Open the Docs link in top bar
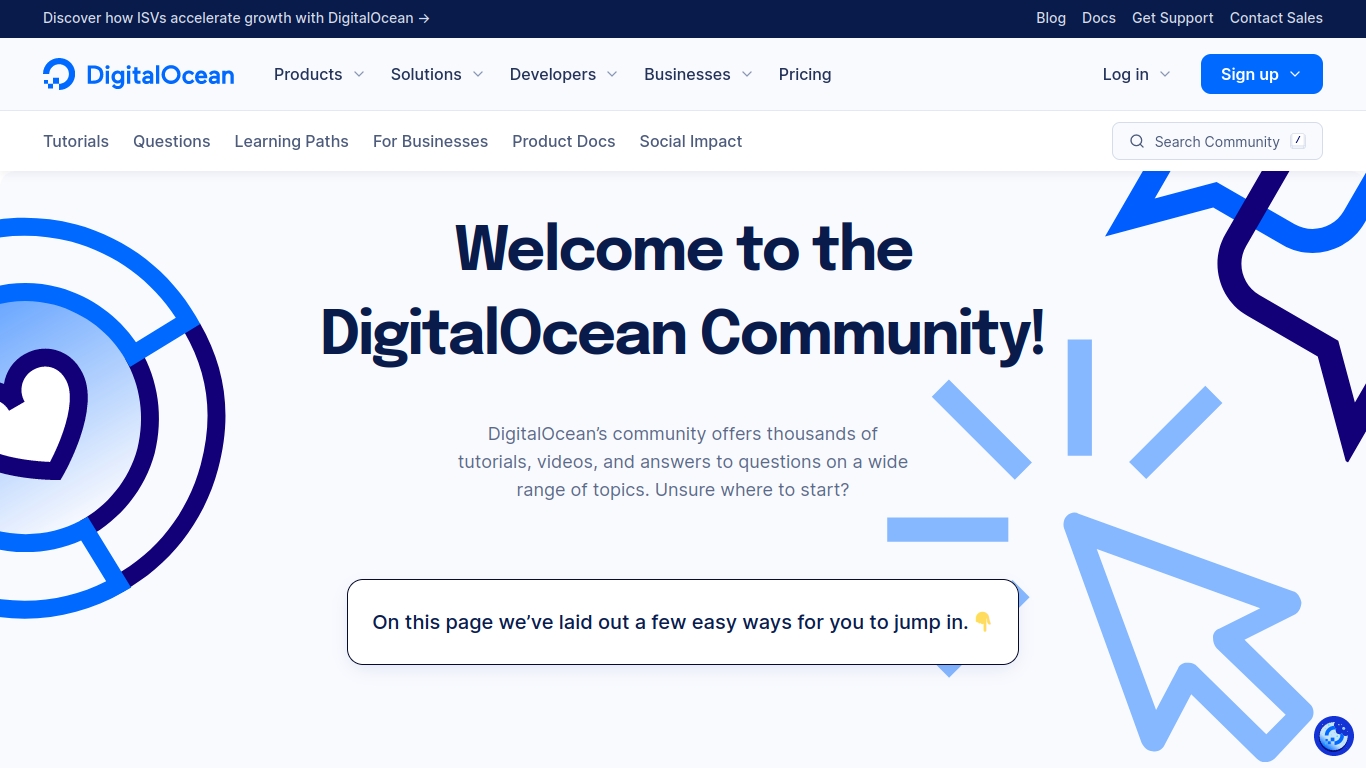 [1099, 18]
